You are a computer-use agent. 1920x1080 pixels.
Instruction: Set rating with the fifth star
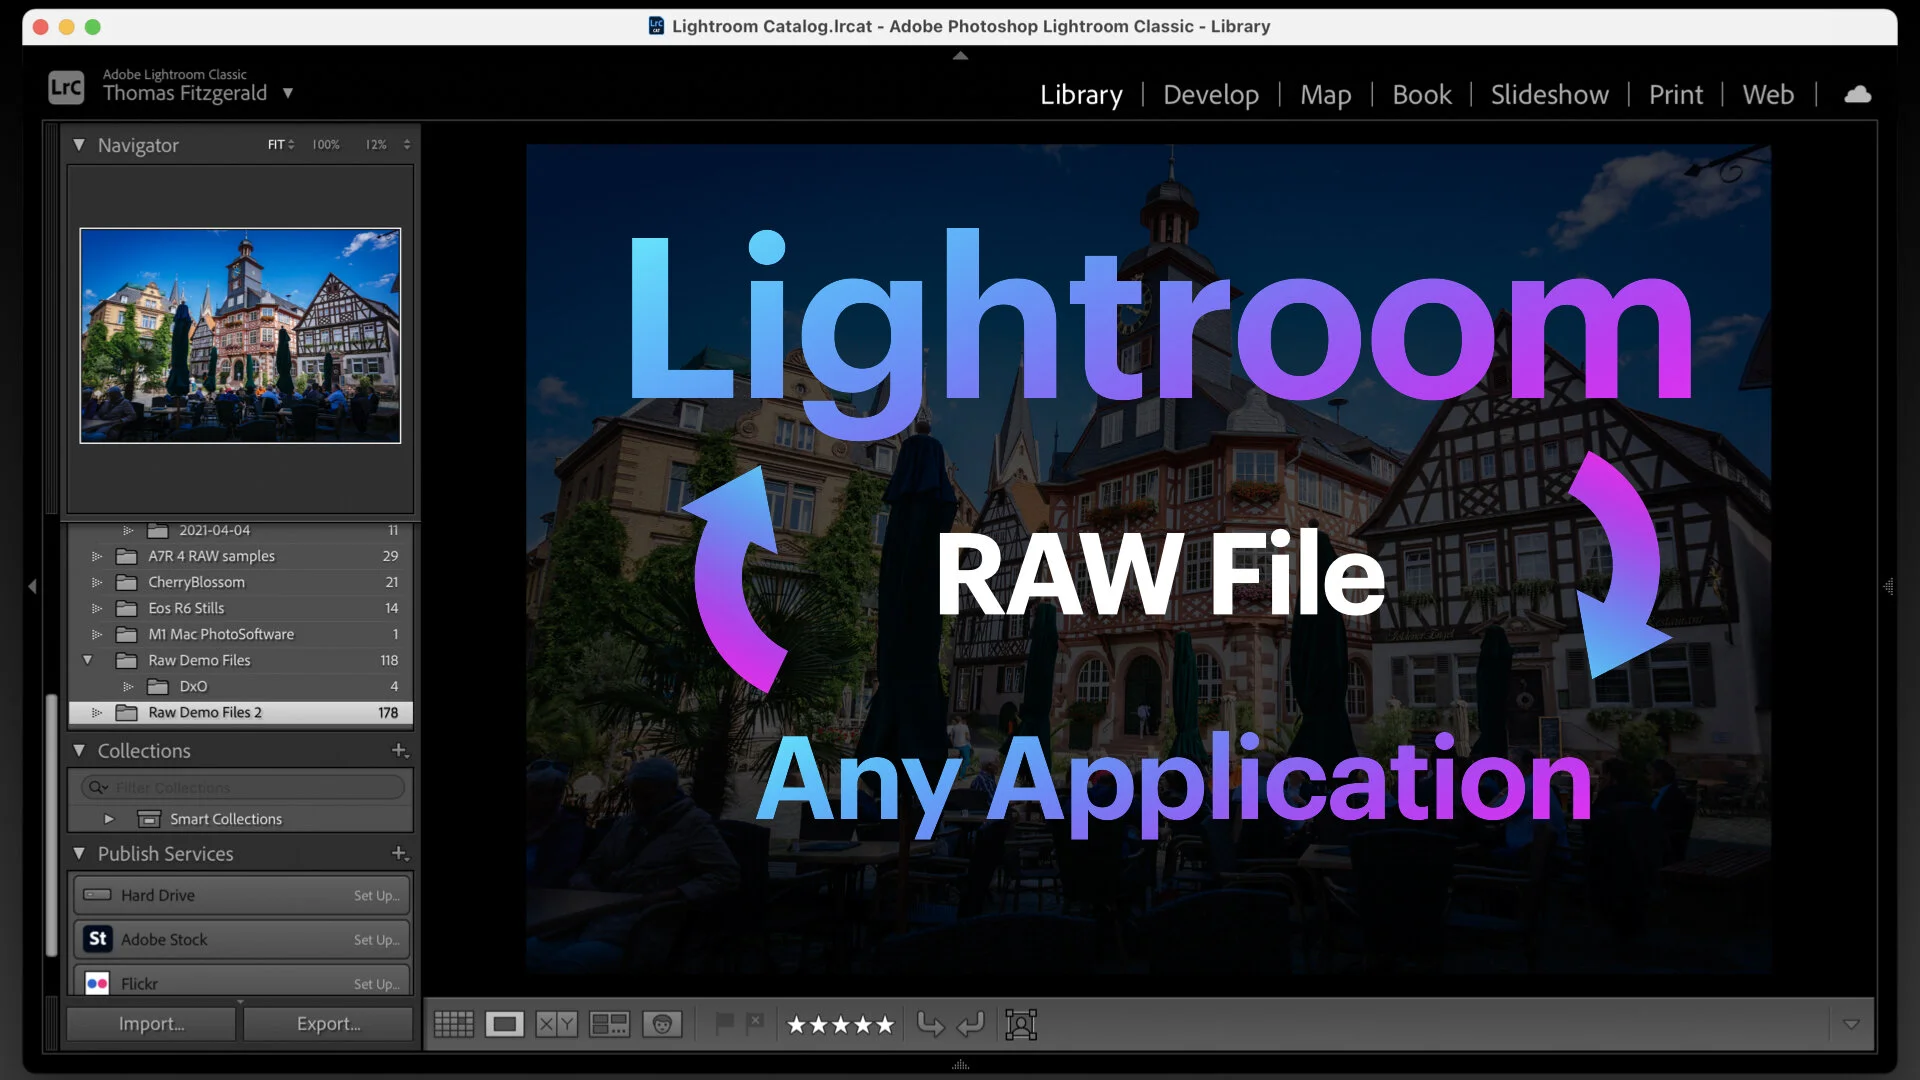(885, 1024)
